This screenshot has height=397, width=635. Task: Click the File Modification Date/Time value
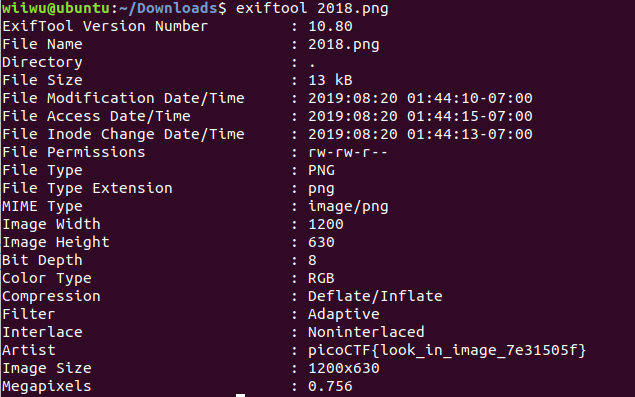pyautogui.click(x=420, y=98)
